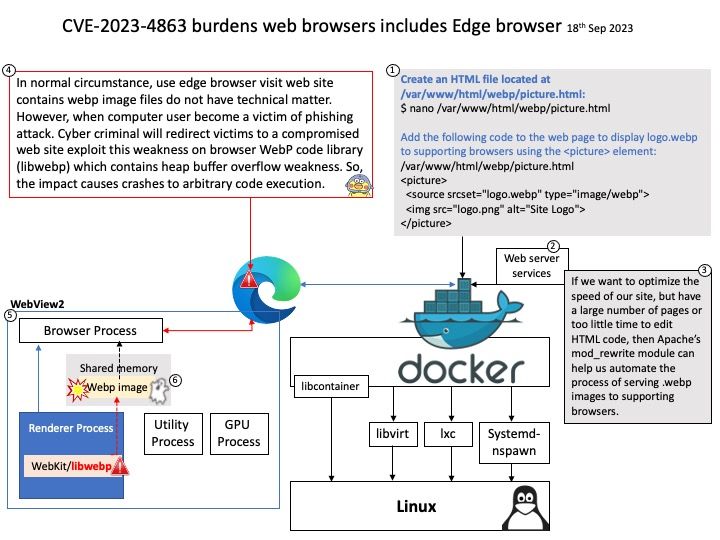Click the '(libwebp) which contains heap buffer overflow' line
This screenshot has height=540, width=720.
[x=190, y=167]
